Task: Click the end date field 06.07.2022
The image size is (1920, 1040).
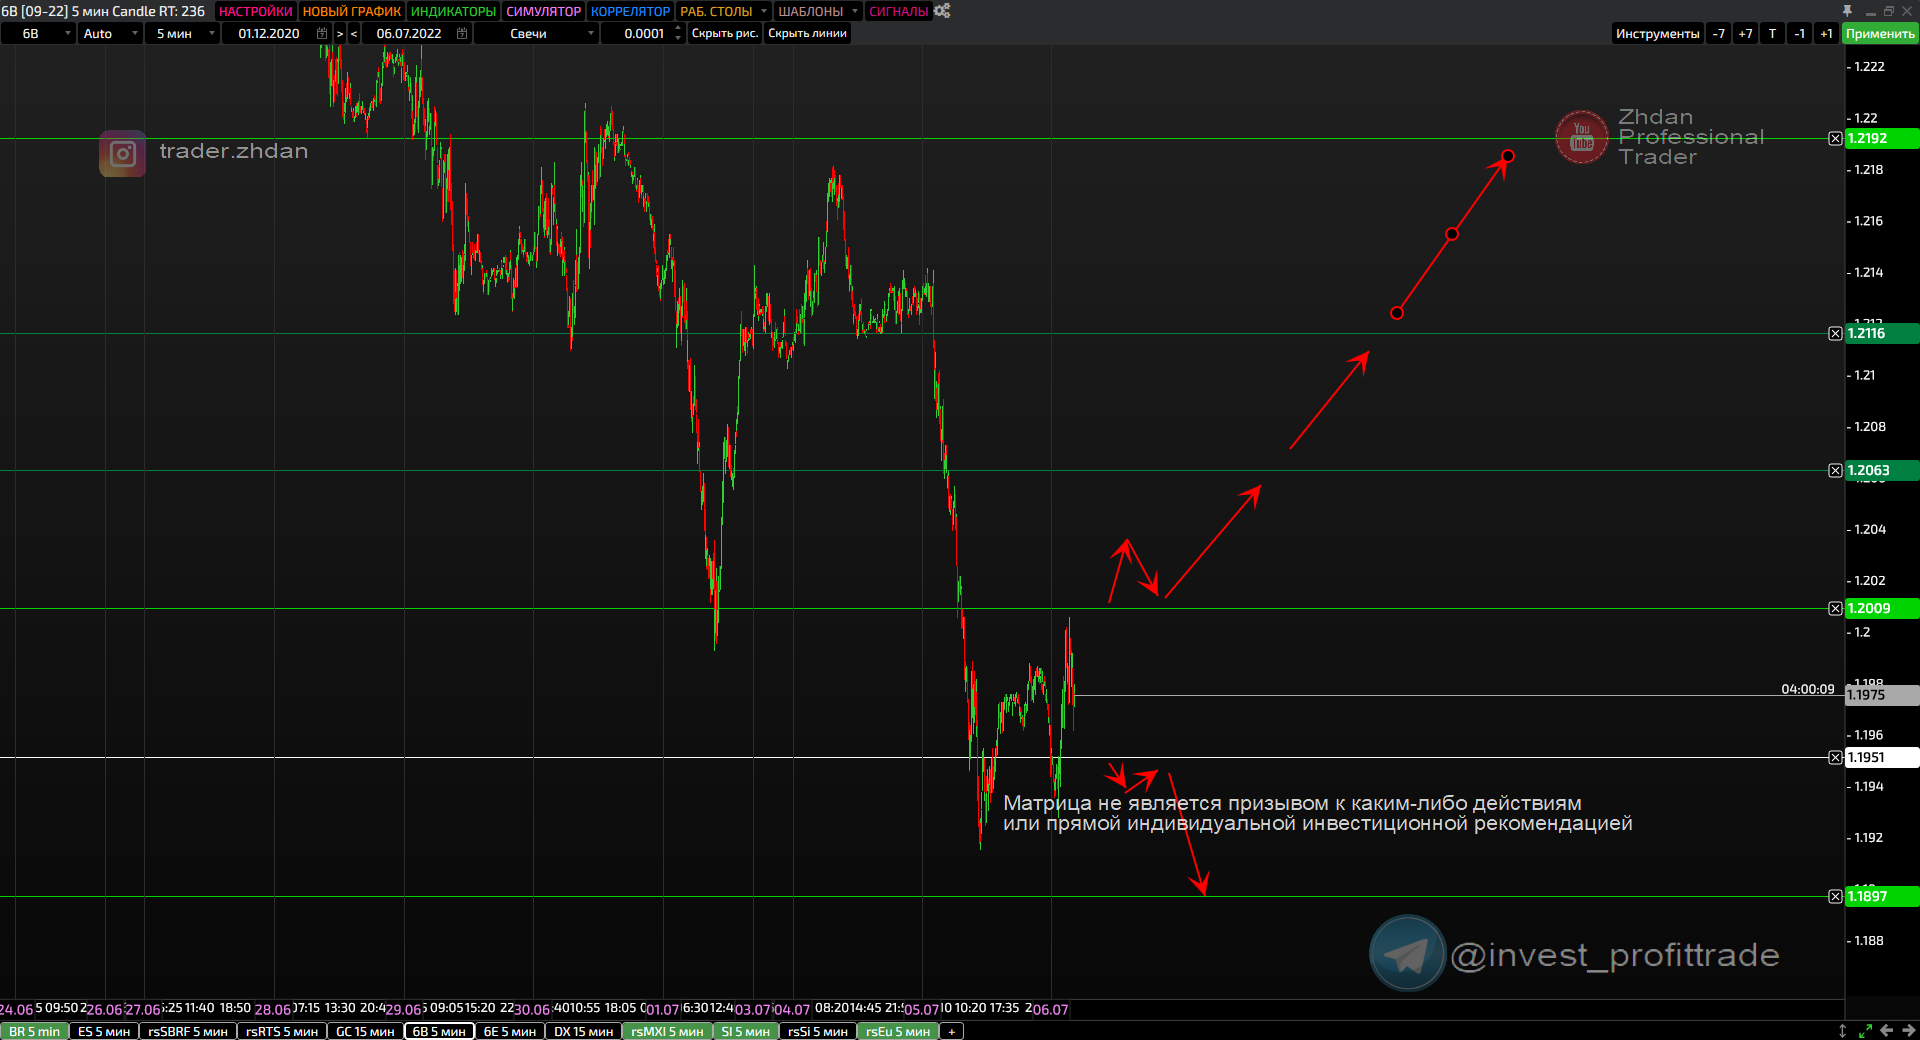Action: click(408, 33)
